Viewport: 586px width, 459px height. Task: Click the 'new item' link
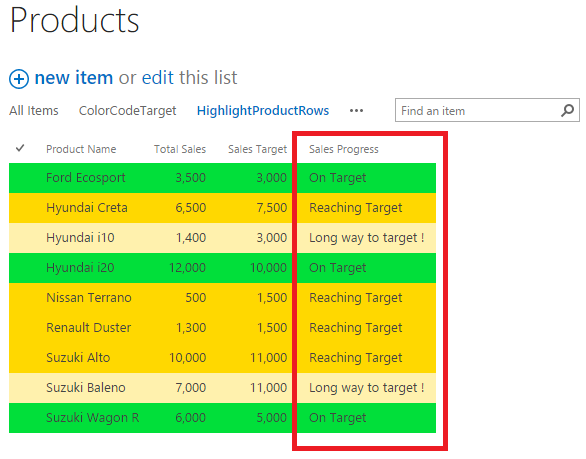[x=74, y=78]
